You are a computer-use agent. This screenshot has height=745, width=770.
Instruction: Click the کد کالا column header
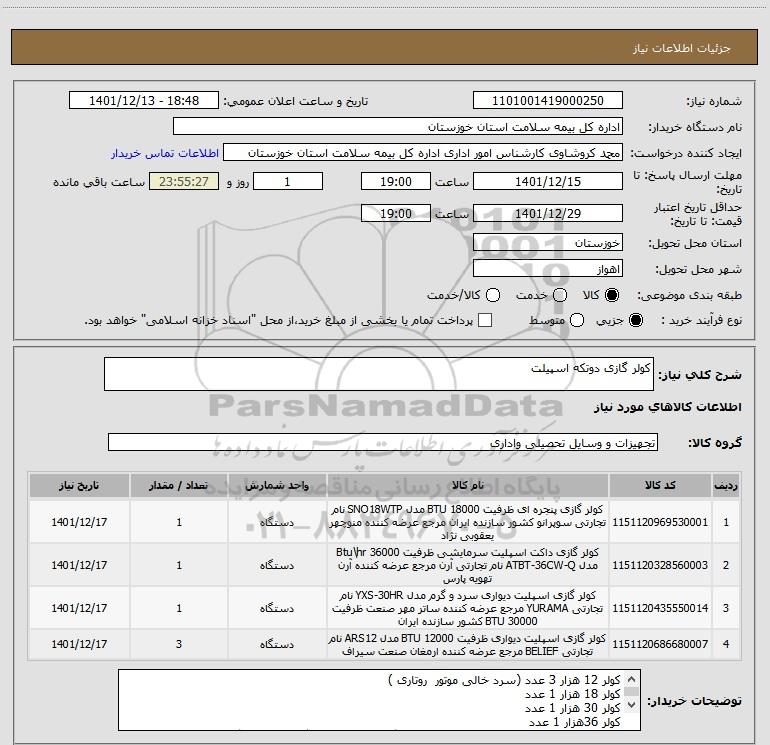click(660, 485)
